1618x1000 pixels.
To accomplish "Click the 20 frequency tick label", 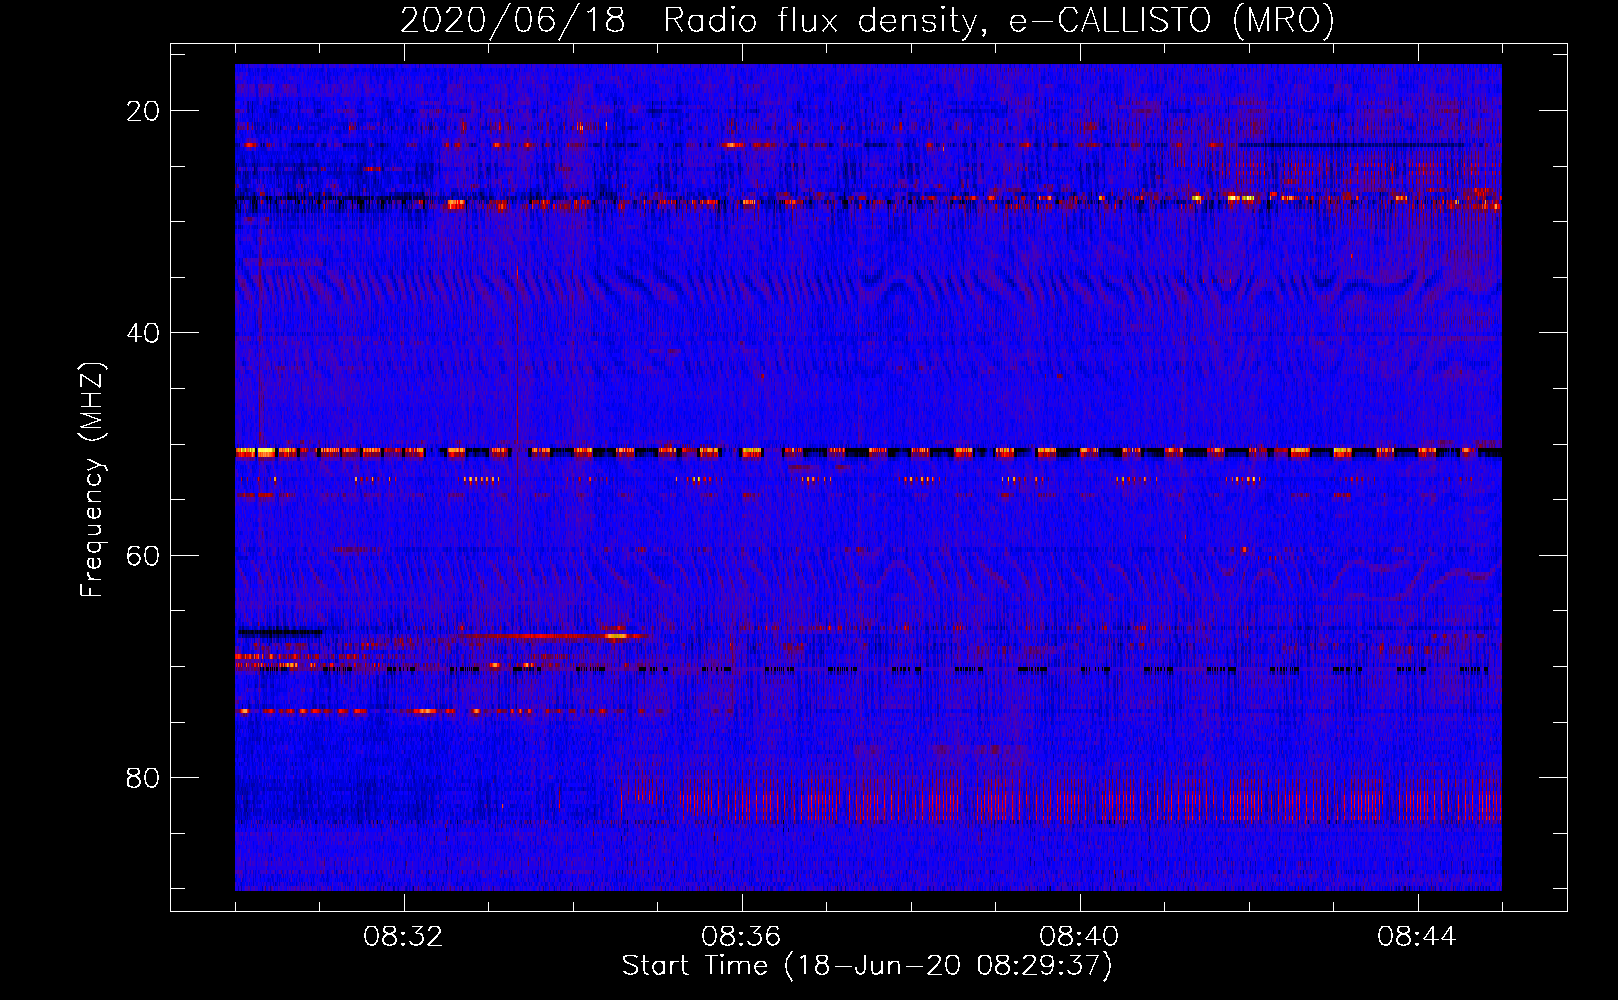I will pyautogui.click(x=143, y=111).
